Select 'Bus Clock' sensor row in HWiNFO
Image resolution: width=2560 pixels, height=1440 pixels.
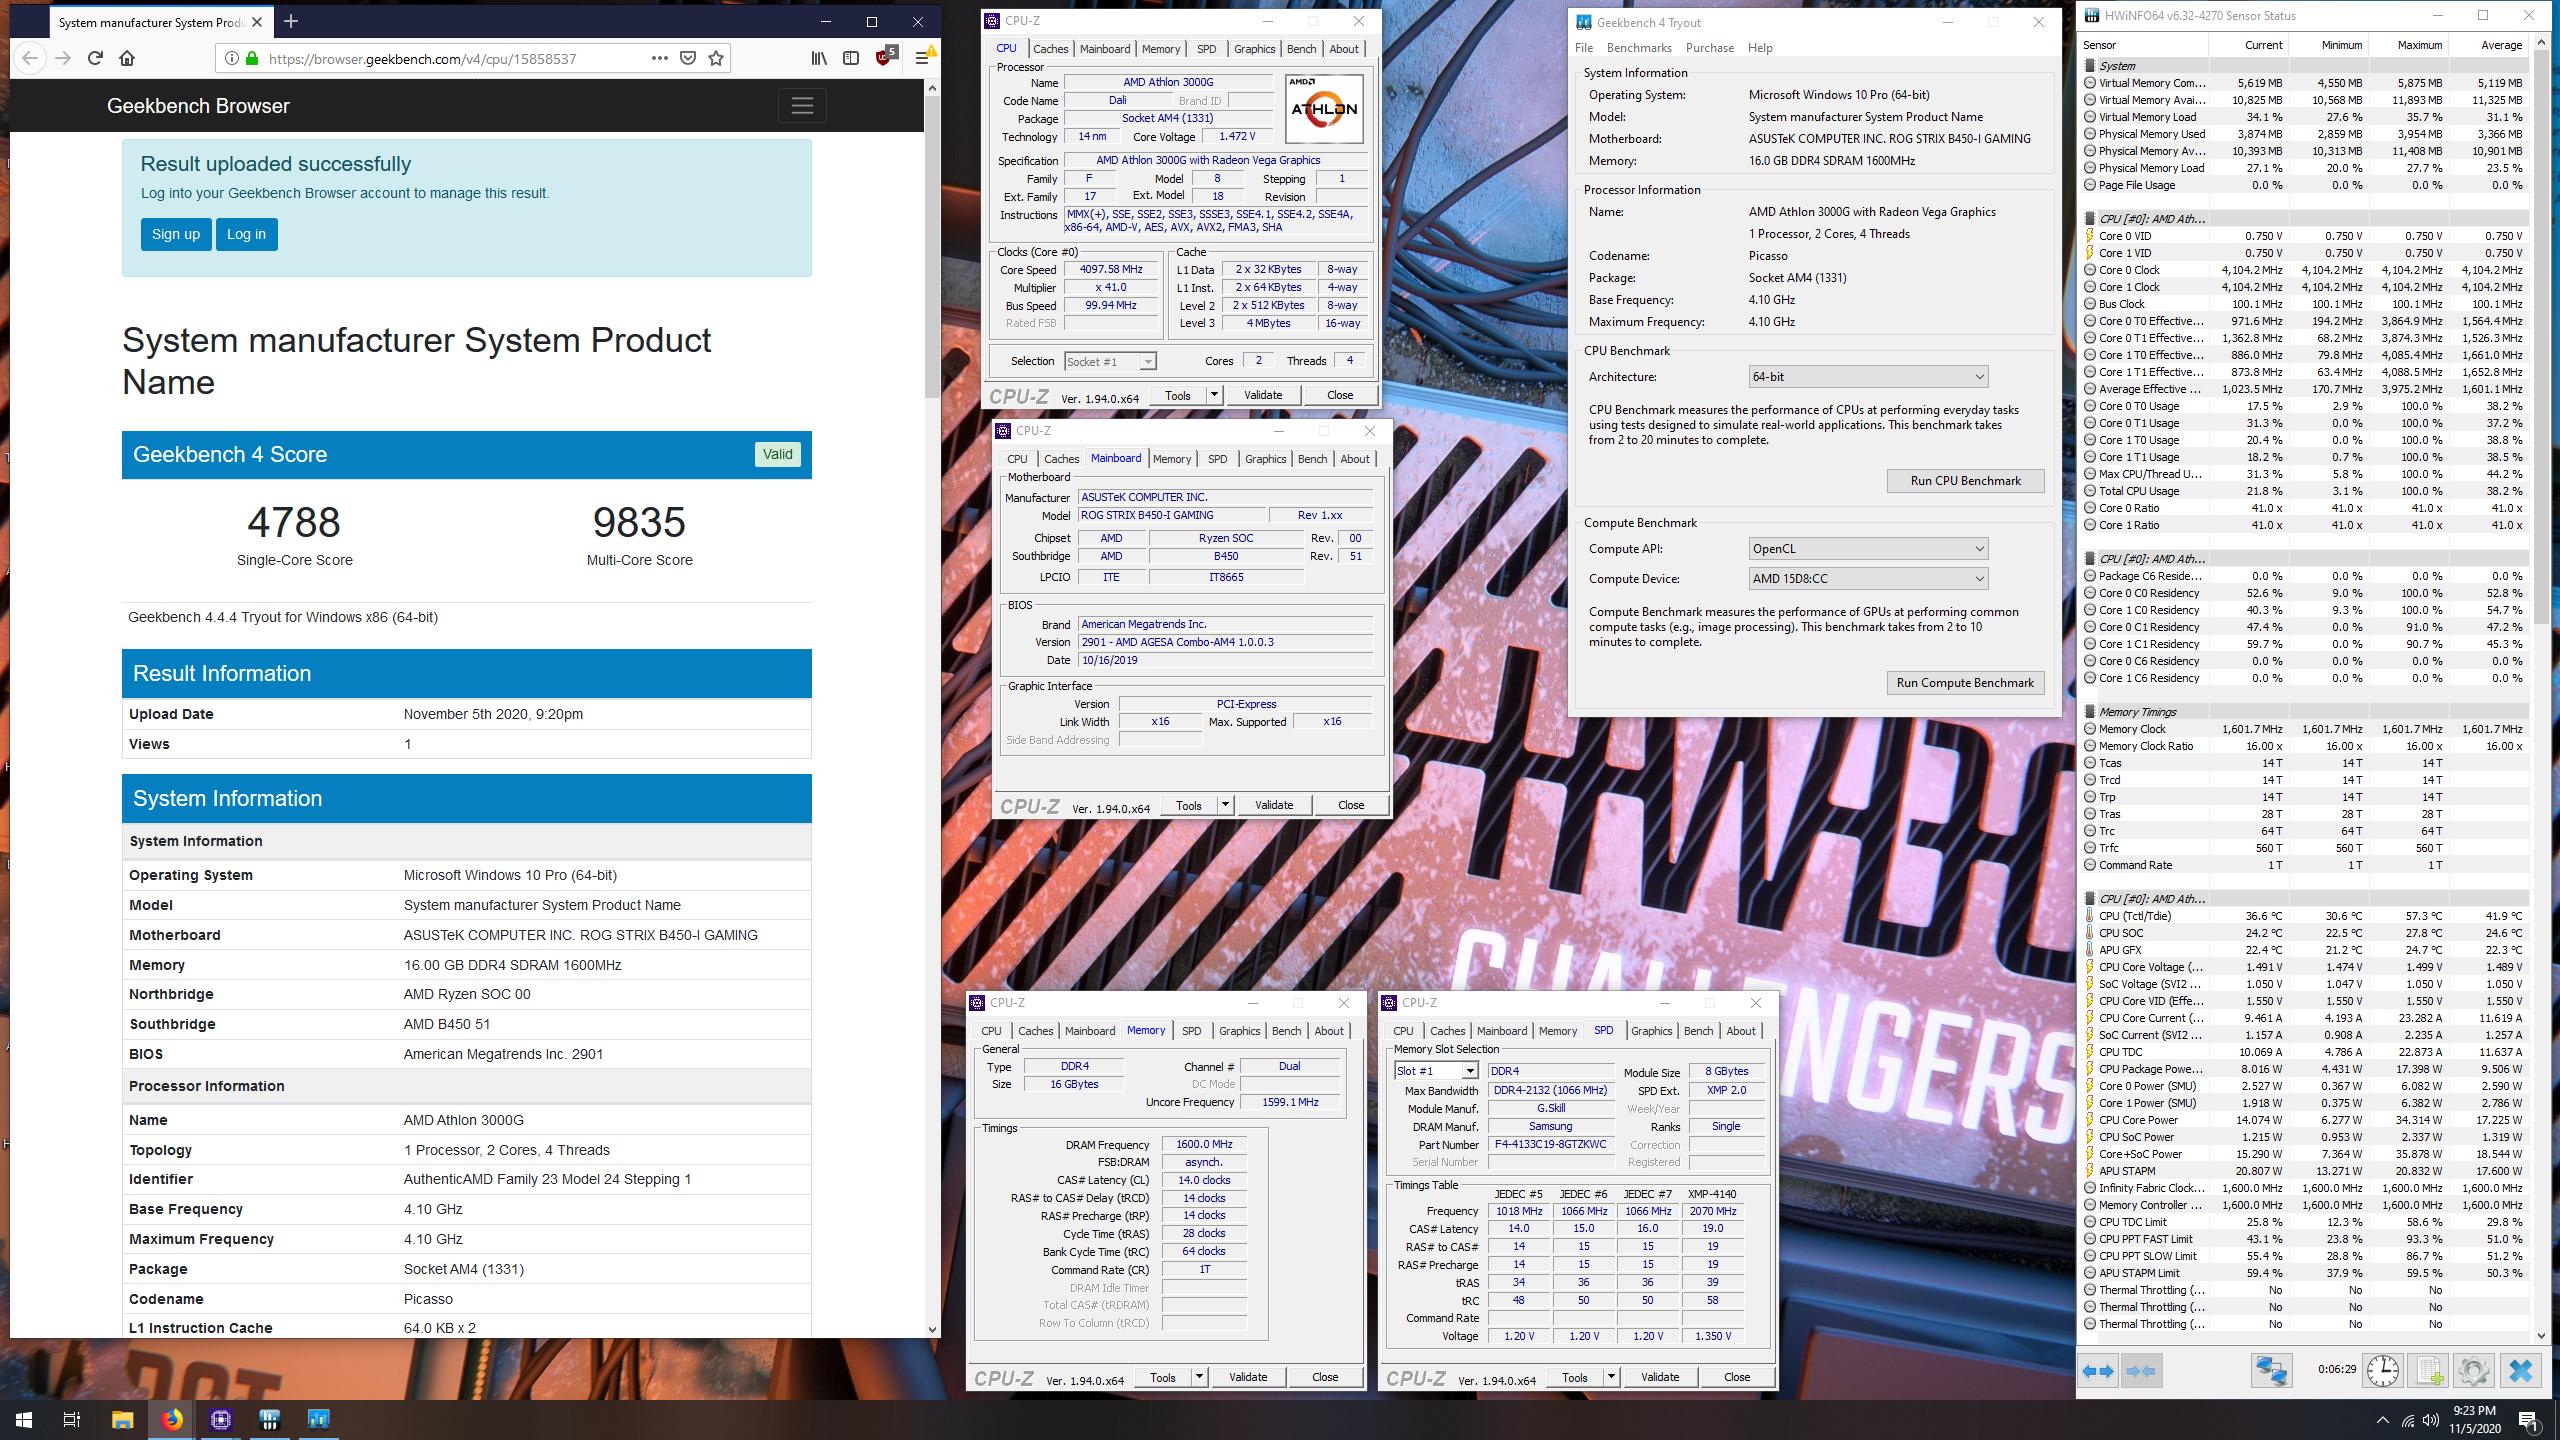tap(2305, 304)
